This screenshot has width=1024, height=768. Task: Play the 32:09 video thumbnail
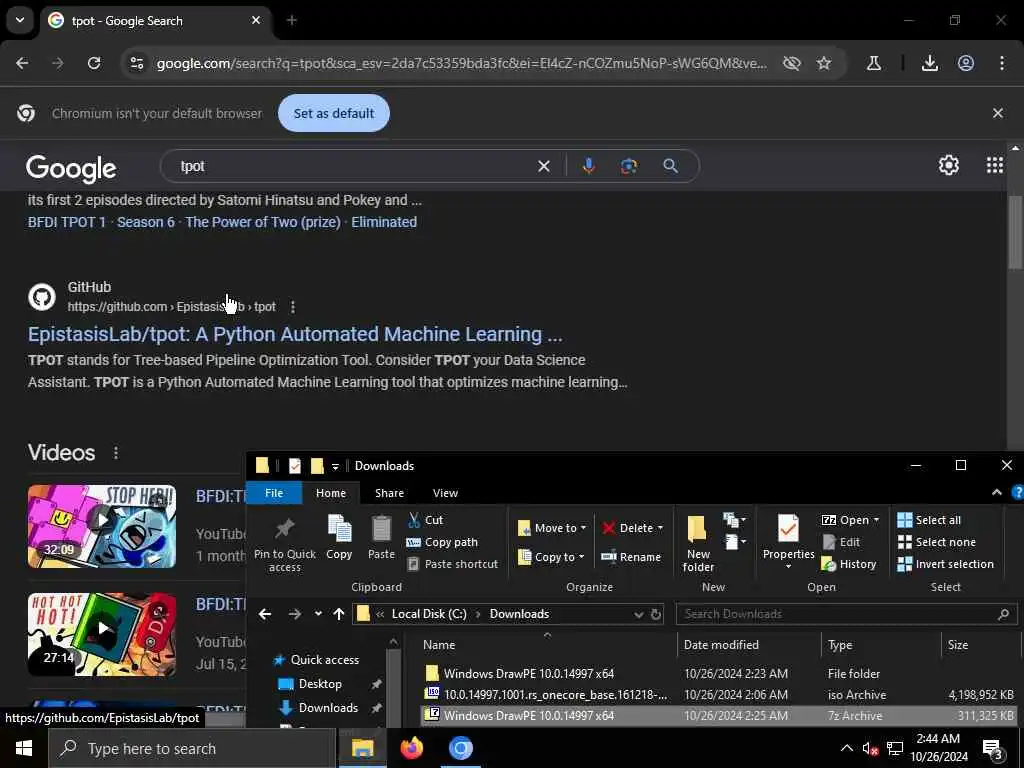tap(102, 526)
